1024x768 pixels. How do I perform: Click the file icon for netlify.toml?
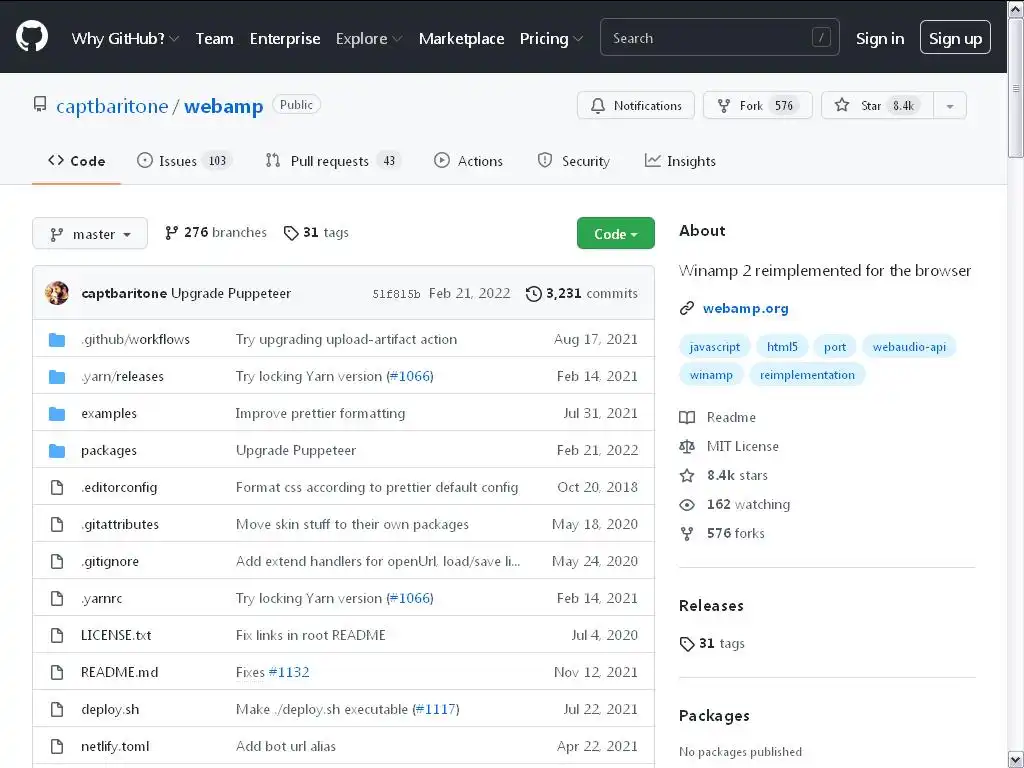pyautogui.click(x=57, y=746)
